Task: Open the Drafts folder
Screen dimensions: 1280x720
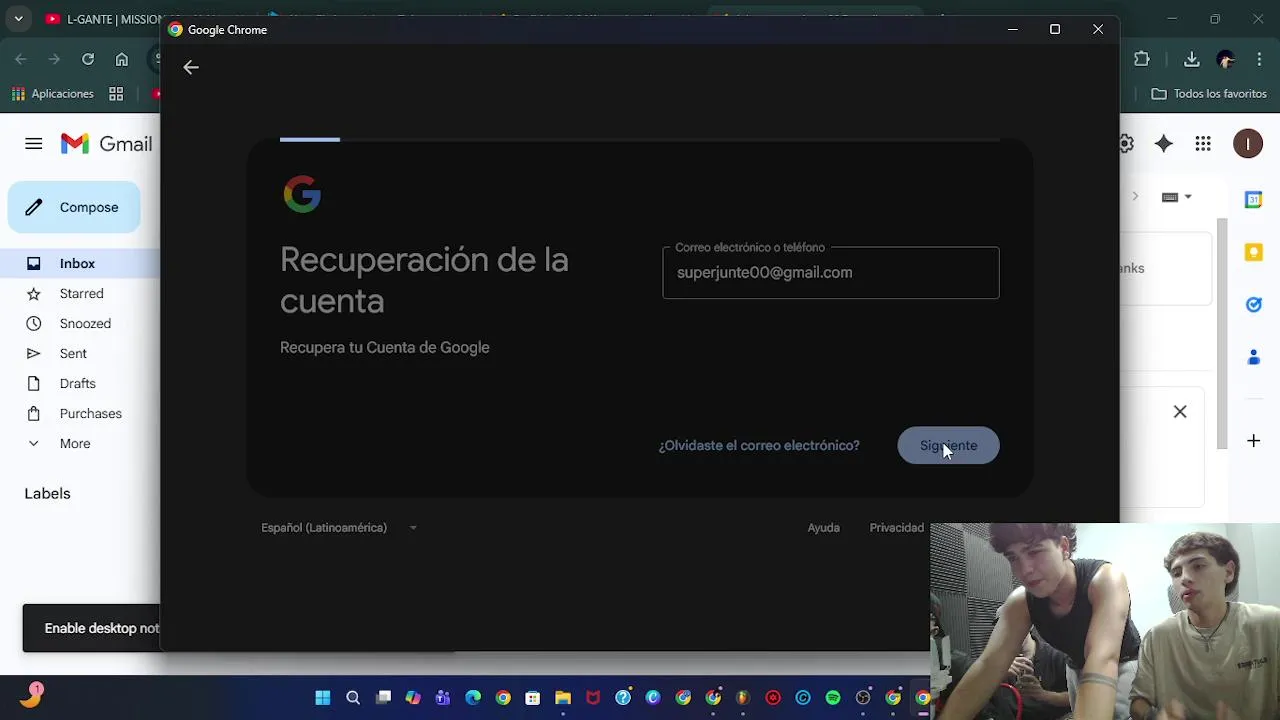Action: [77, 383]
